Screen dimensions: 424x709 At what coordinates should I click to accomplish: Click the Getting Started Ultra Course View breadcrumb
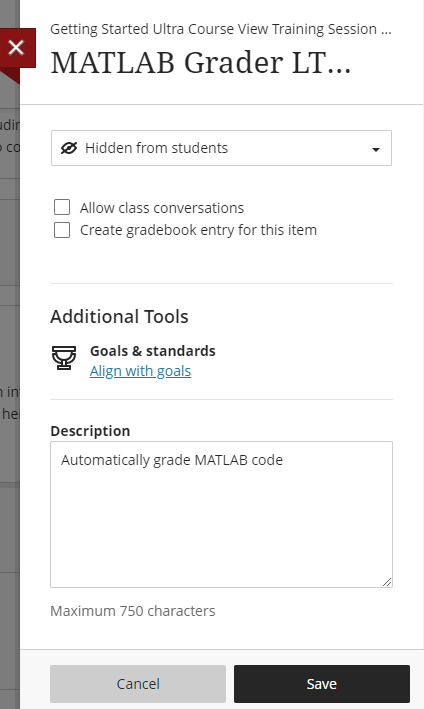[221, 29]
